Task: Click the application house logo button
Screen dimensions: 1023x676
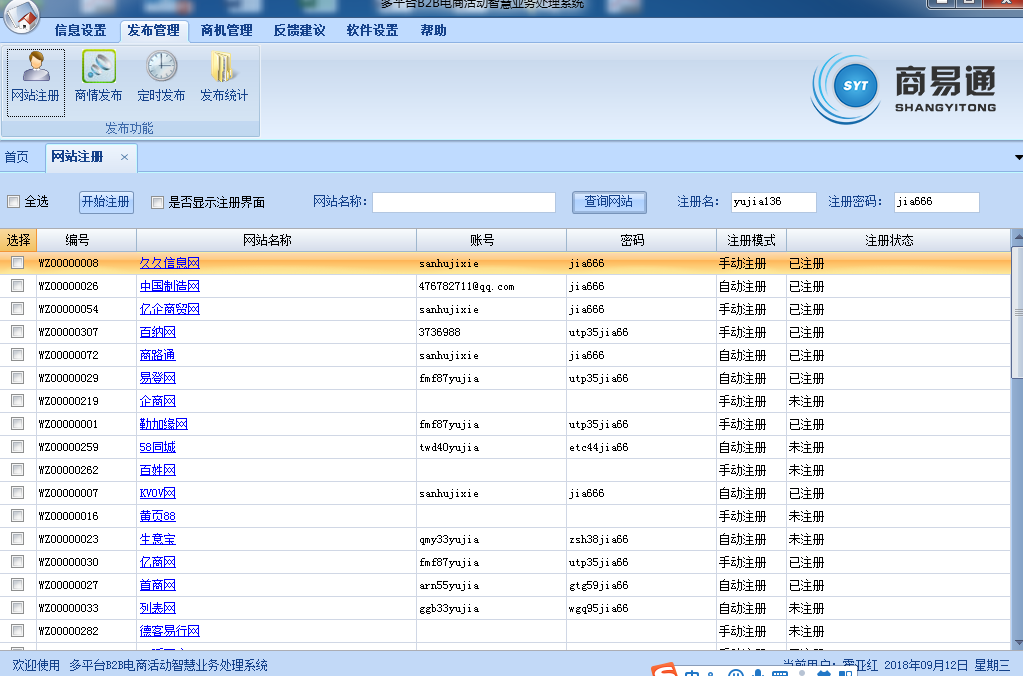Action: tap(22, 16)
